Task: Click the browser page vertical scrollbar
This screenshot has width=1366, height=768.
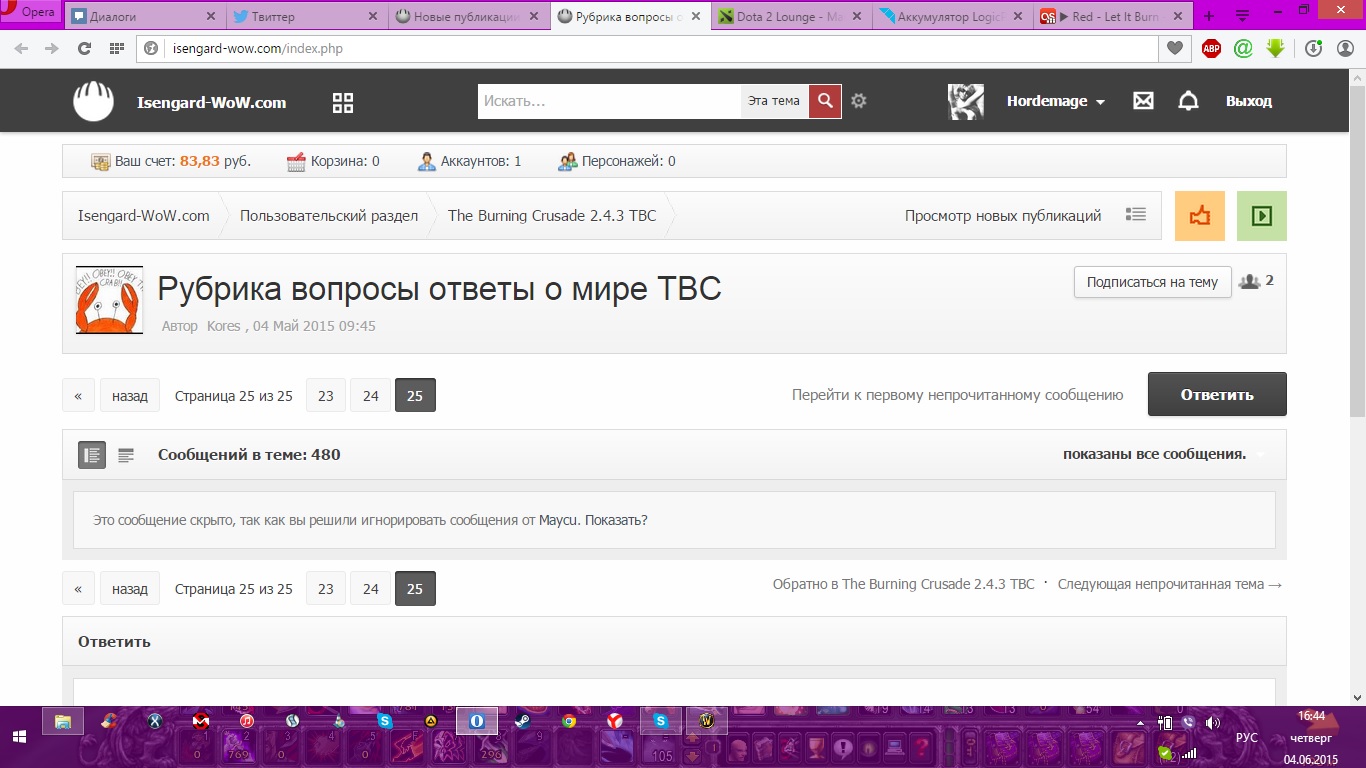Action: point(1357,386)
